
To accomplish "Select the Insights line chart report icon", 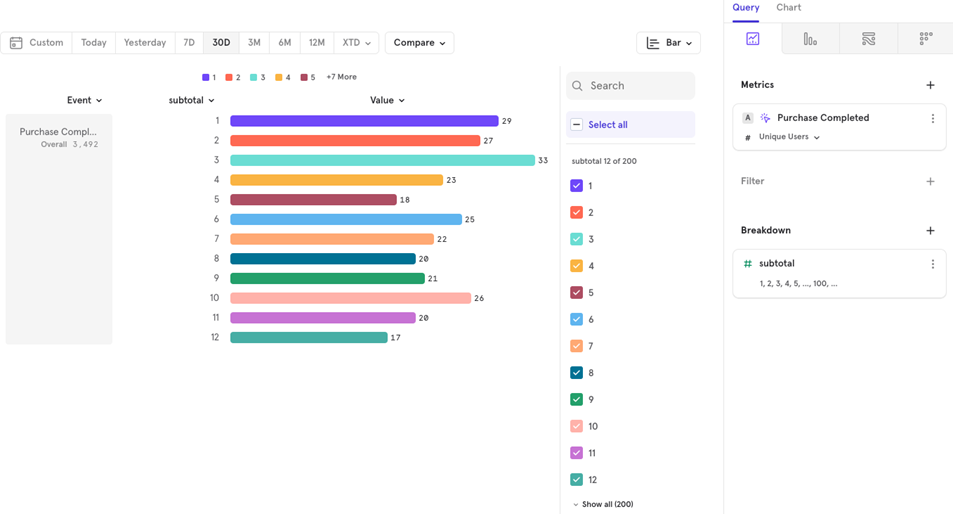I will [752, 39].
